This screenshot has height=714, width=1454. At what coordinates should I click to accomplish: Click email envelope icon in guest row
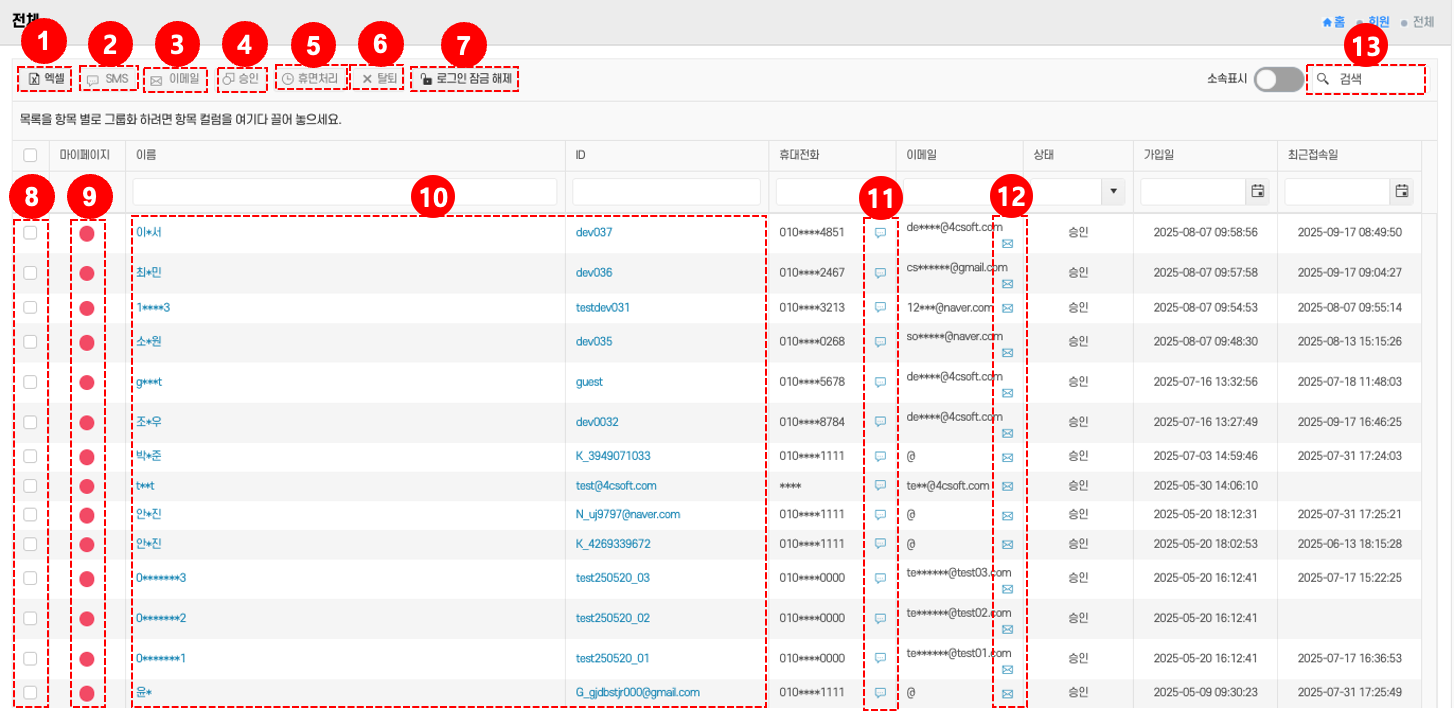click(1007, 393)
